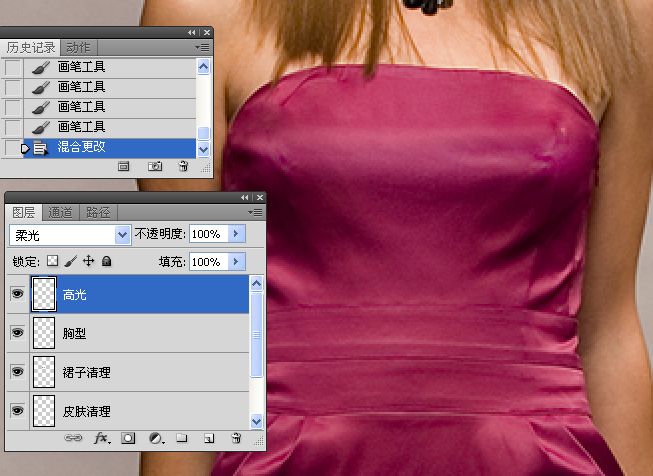This screenshot has width=653, height=476.
Task: Lock all padlock icon
Action: pyautogui.click(x=107, y=261)
